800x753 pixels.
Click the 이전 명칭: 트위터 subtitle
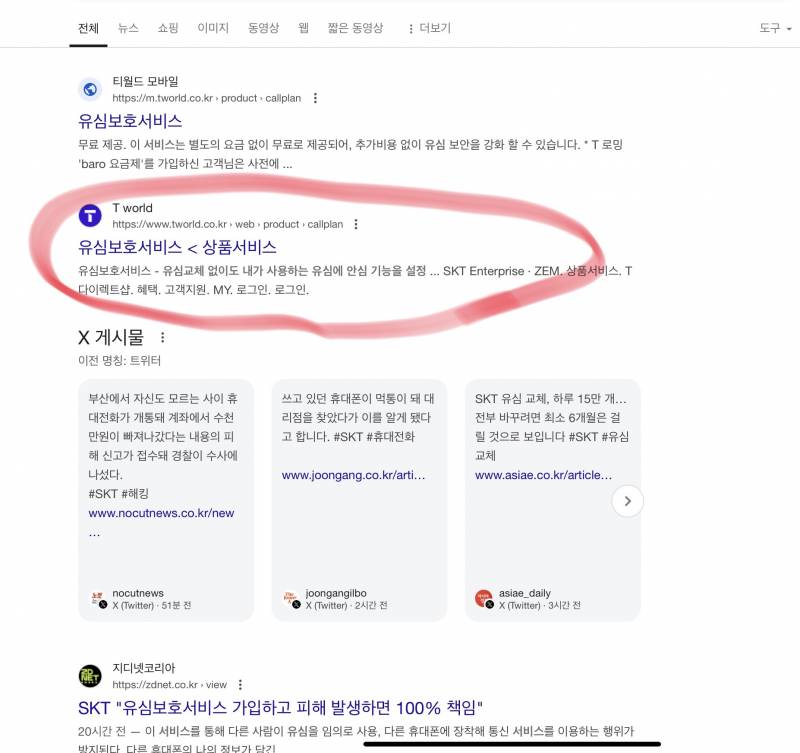119,361
